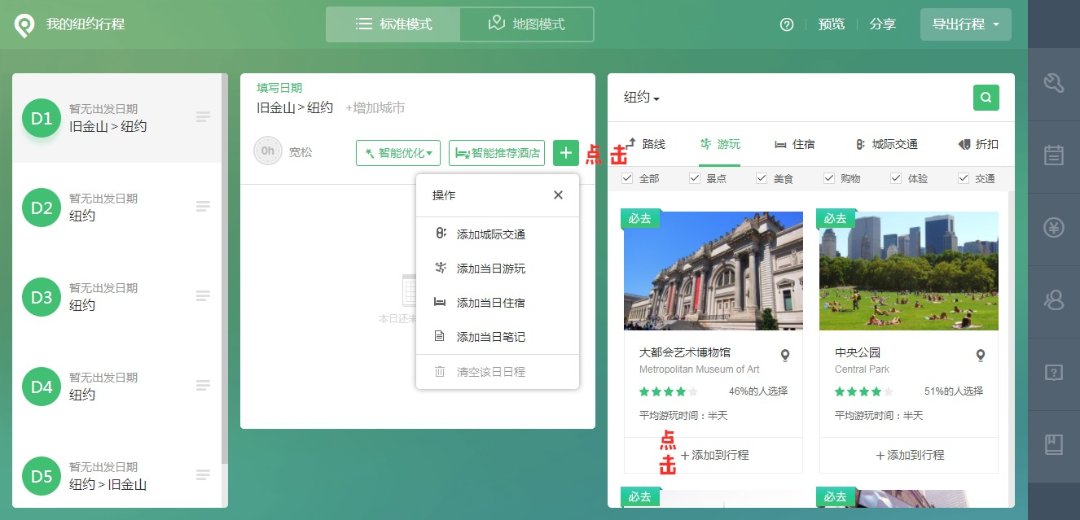The image size is (1080, 520).
Task: Expand the 智能优化 dropdown button
Action: coord(398,153)
